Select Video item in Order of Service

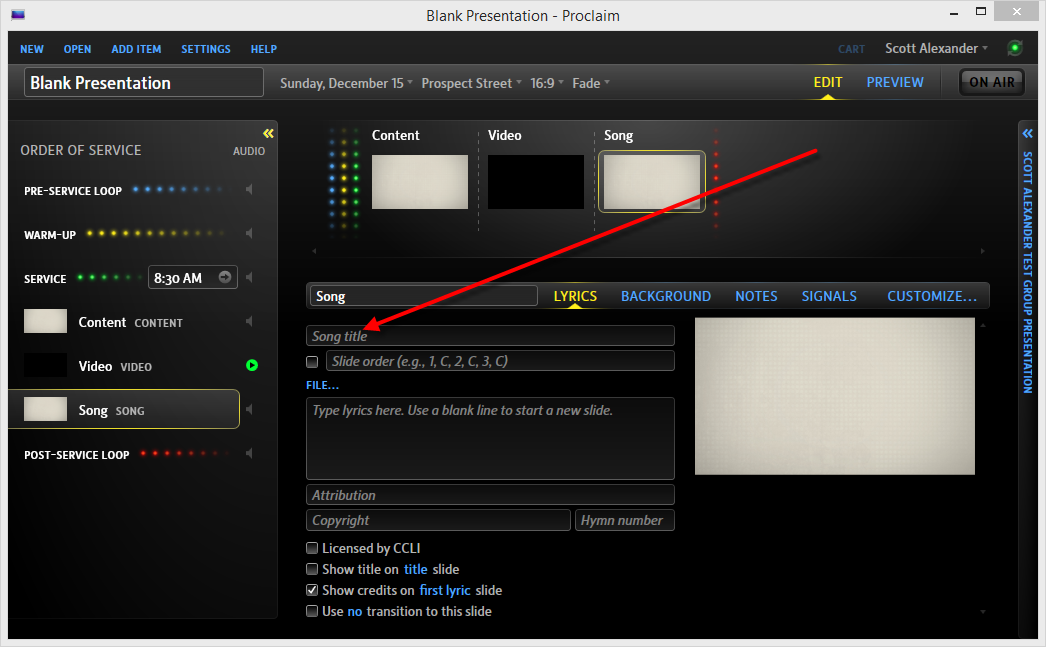tap(125, 366)
